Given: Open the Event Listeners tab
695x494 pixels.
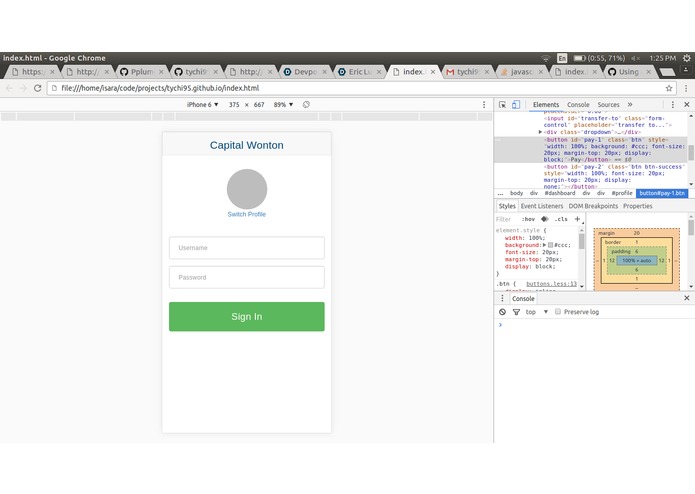Looking at the screenshot, I should pos(542,206).
